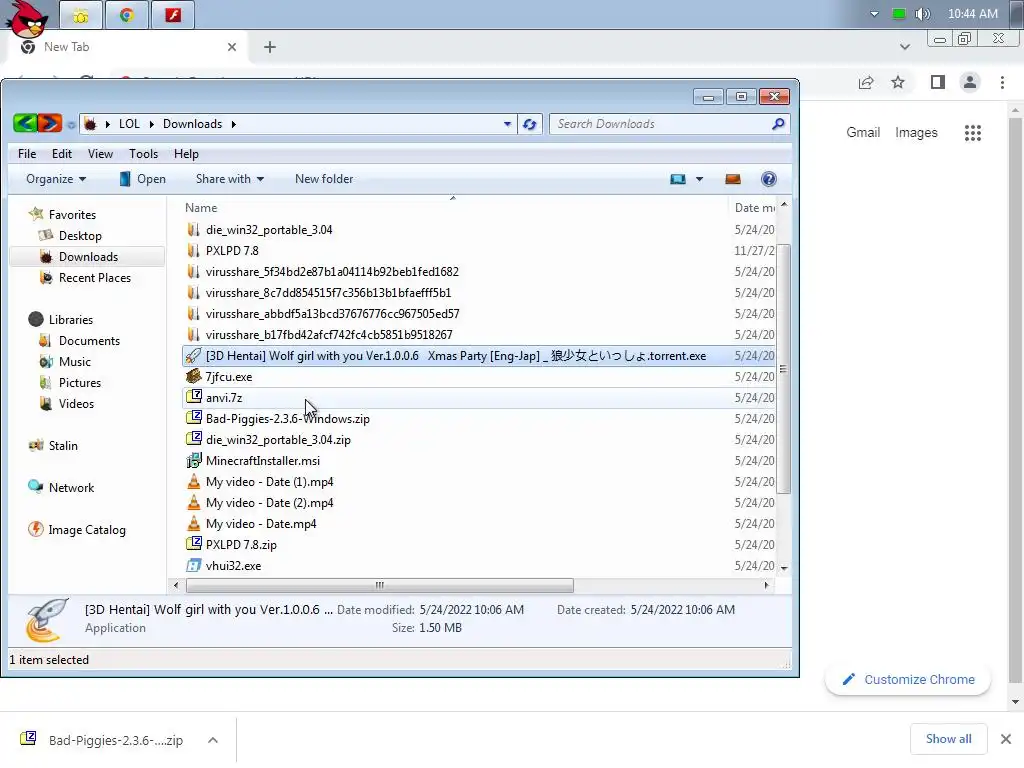Click the Open toolbar button

click(x=143, y=179)
